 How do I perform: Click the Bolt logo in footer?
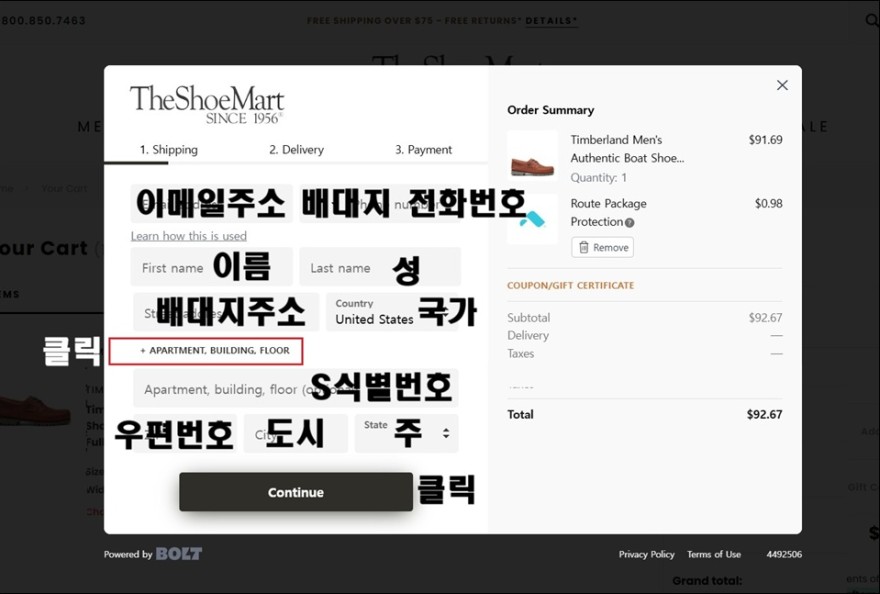(178, 554)
